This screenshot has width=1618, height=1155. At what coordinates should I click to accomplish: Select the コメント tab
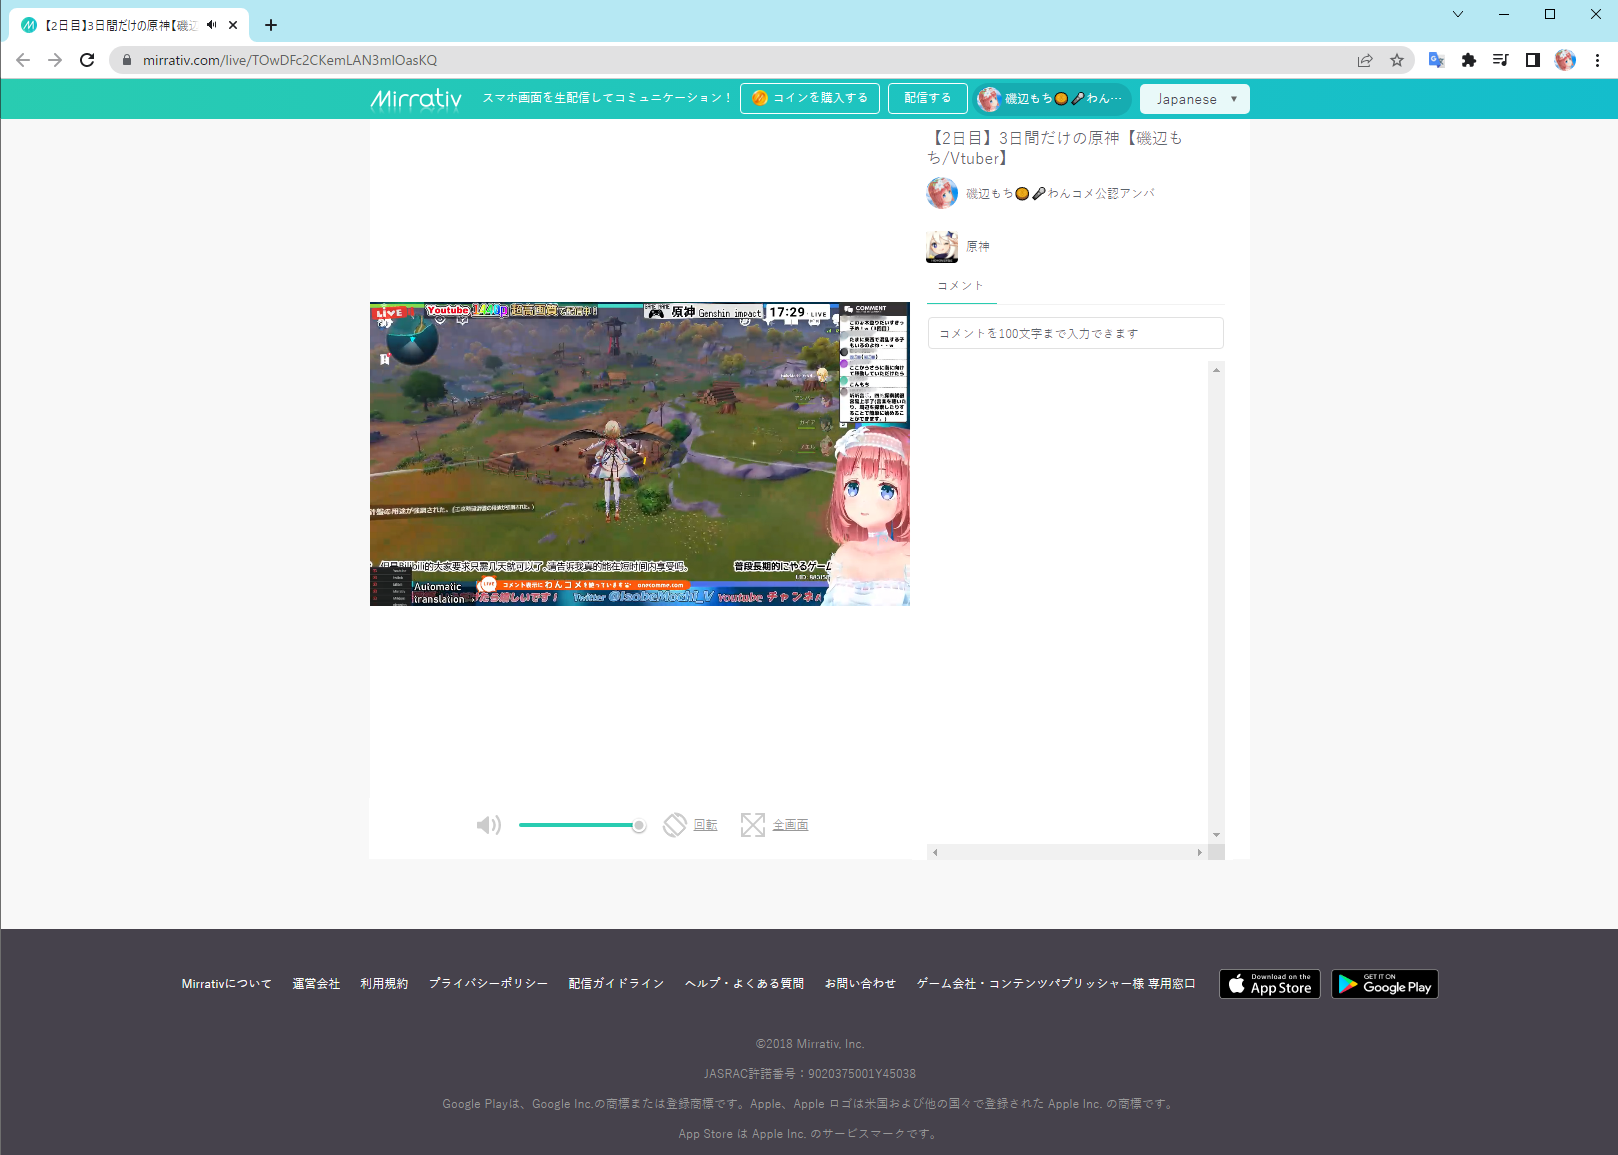click(960, 286)
